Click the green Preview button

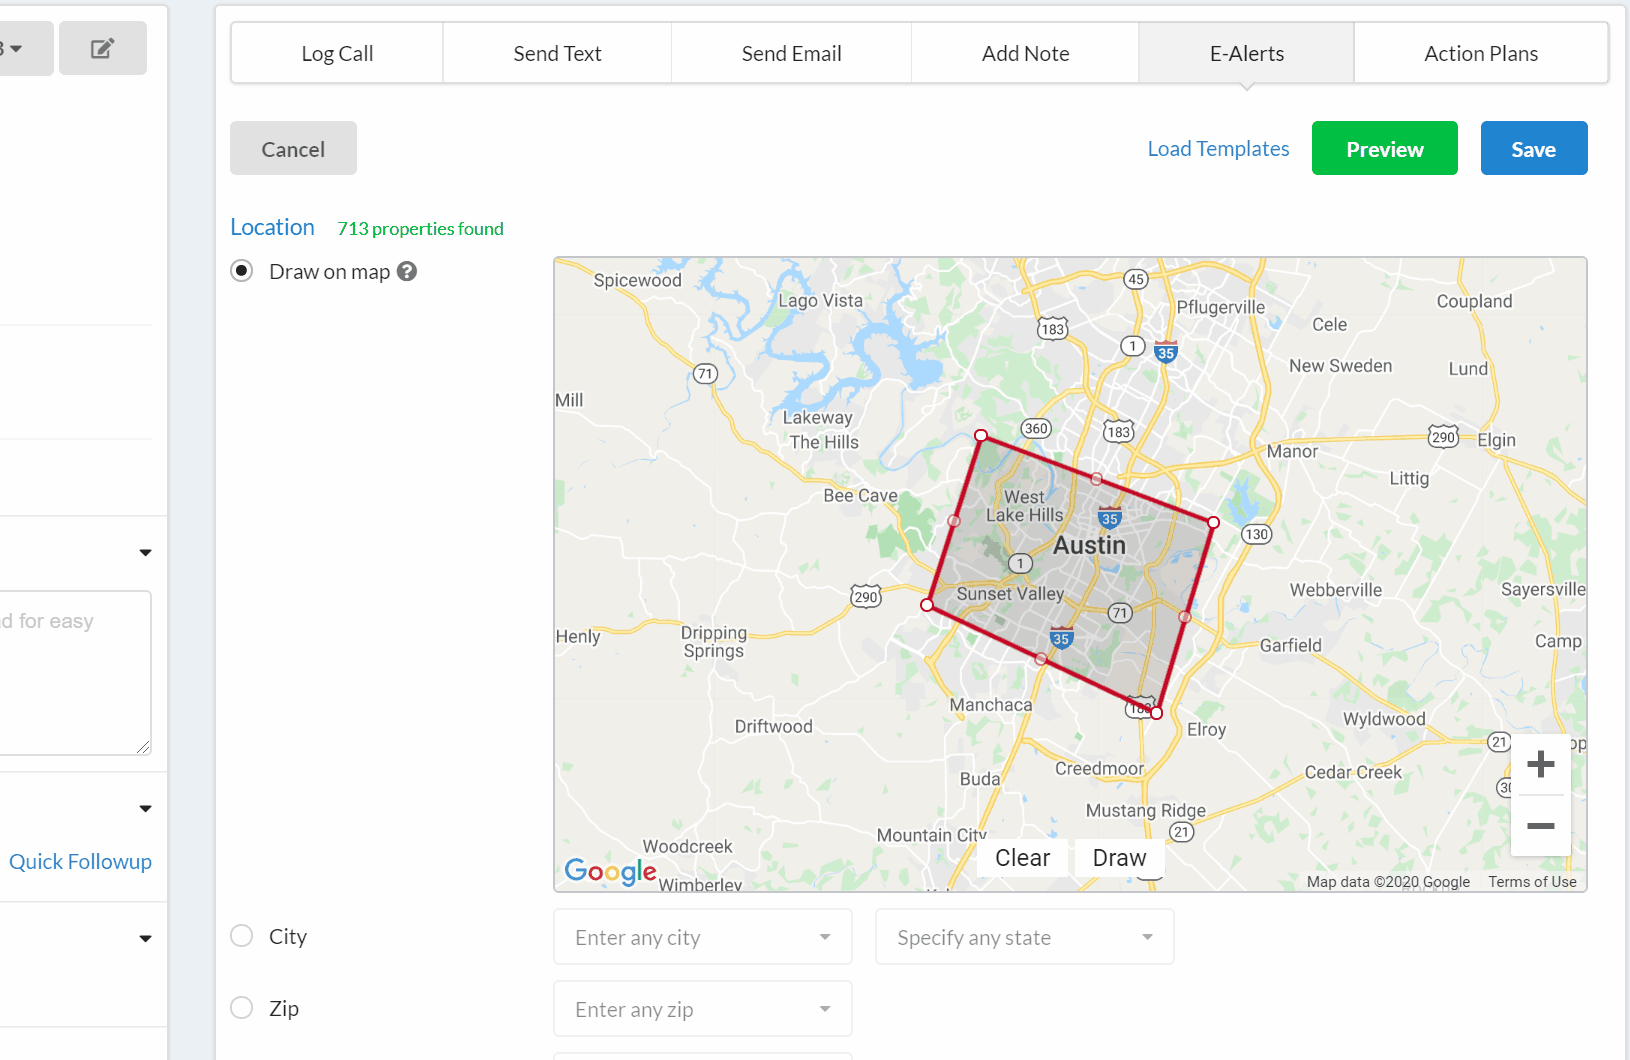1384,149
